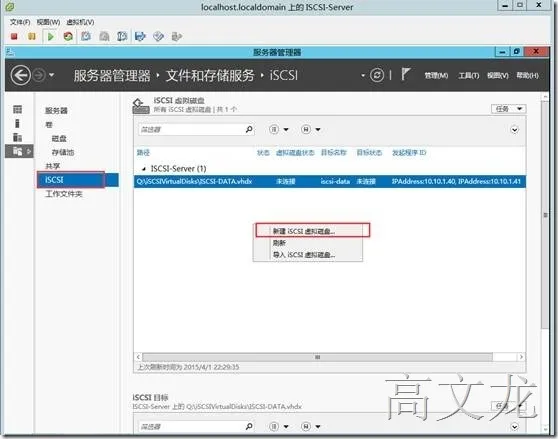Click the notifications flag icon
Screen dimensions: 558x439
click(x=405, y=74)
